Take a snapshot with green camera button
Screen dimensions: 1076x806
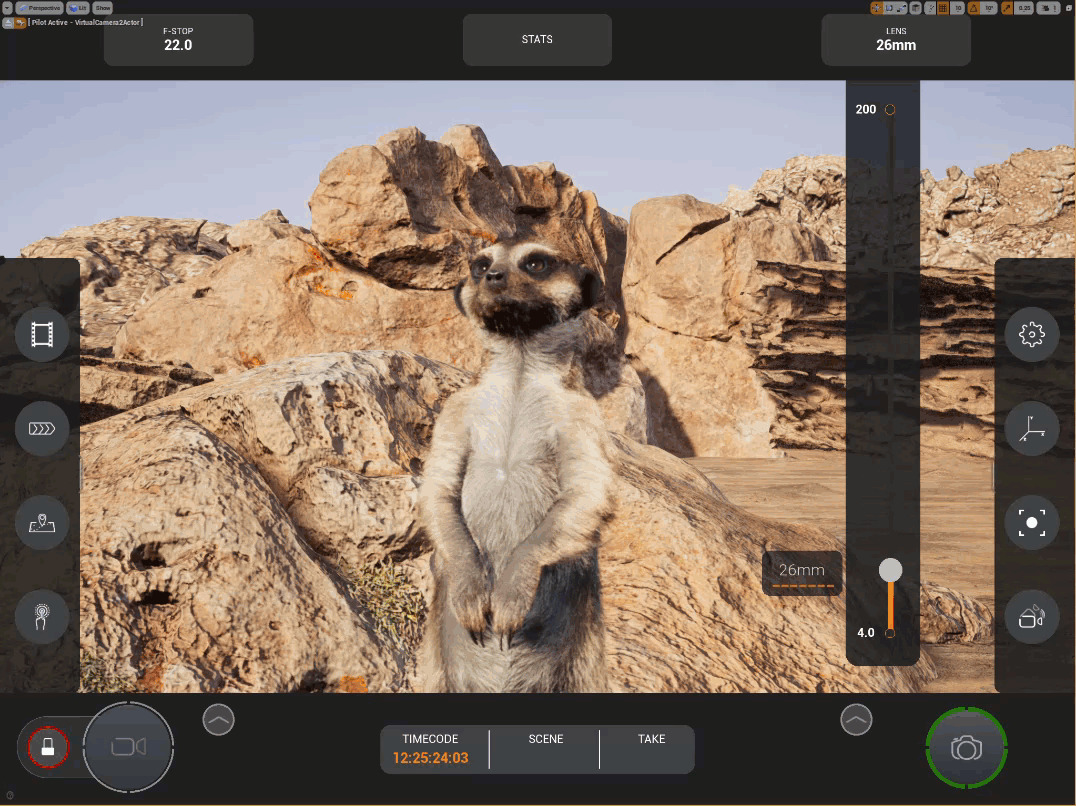966,748
